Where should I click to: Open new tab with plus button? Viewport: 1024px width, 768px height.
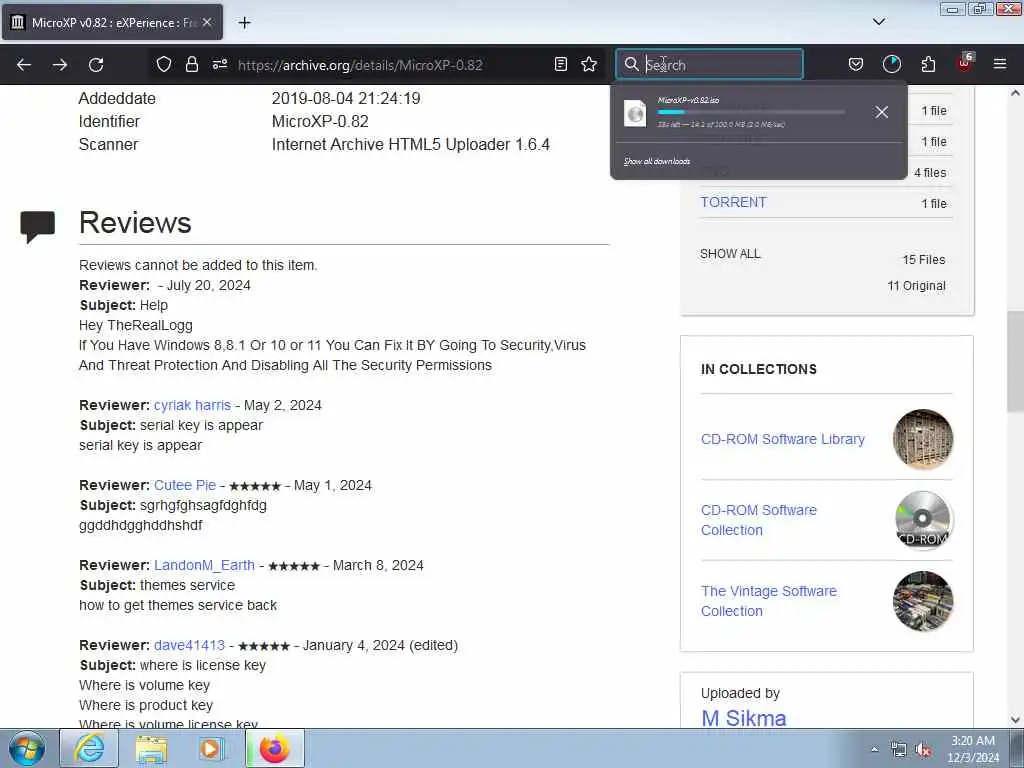click(244, 23)
